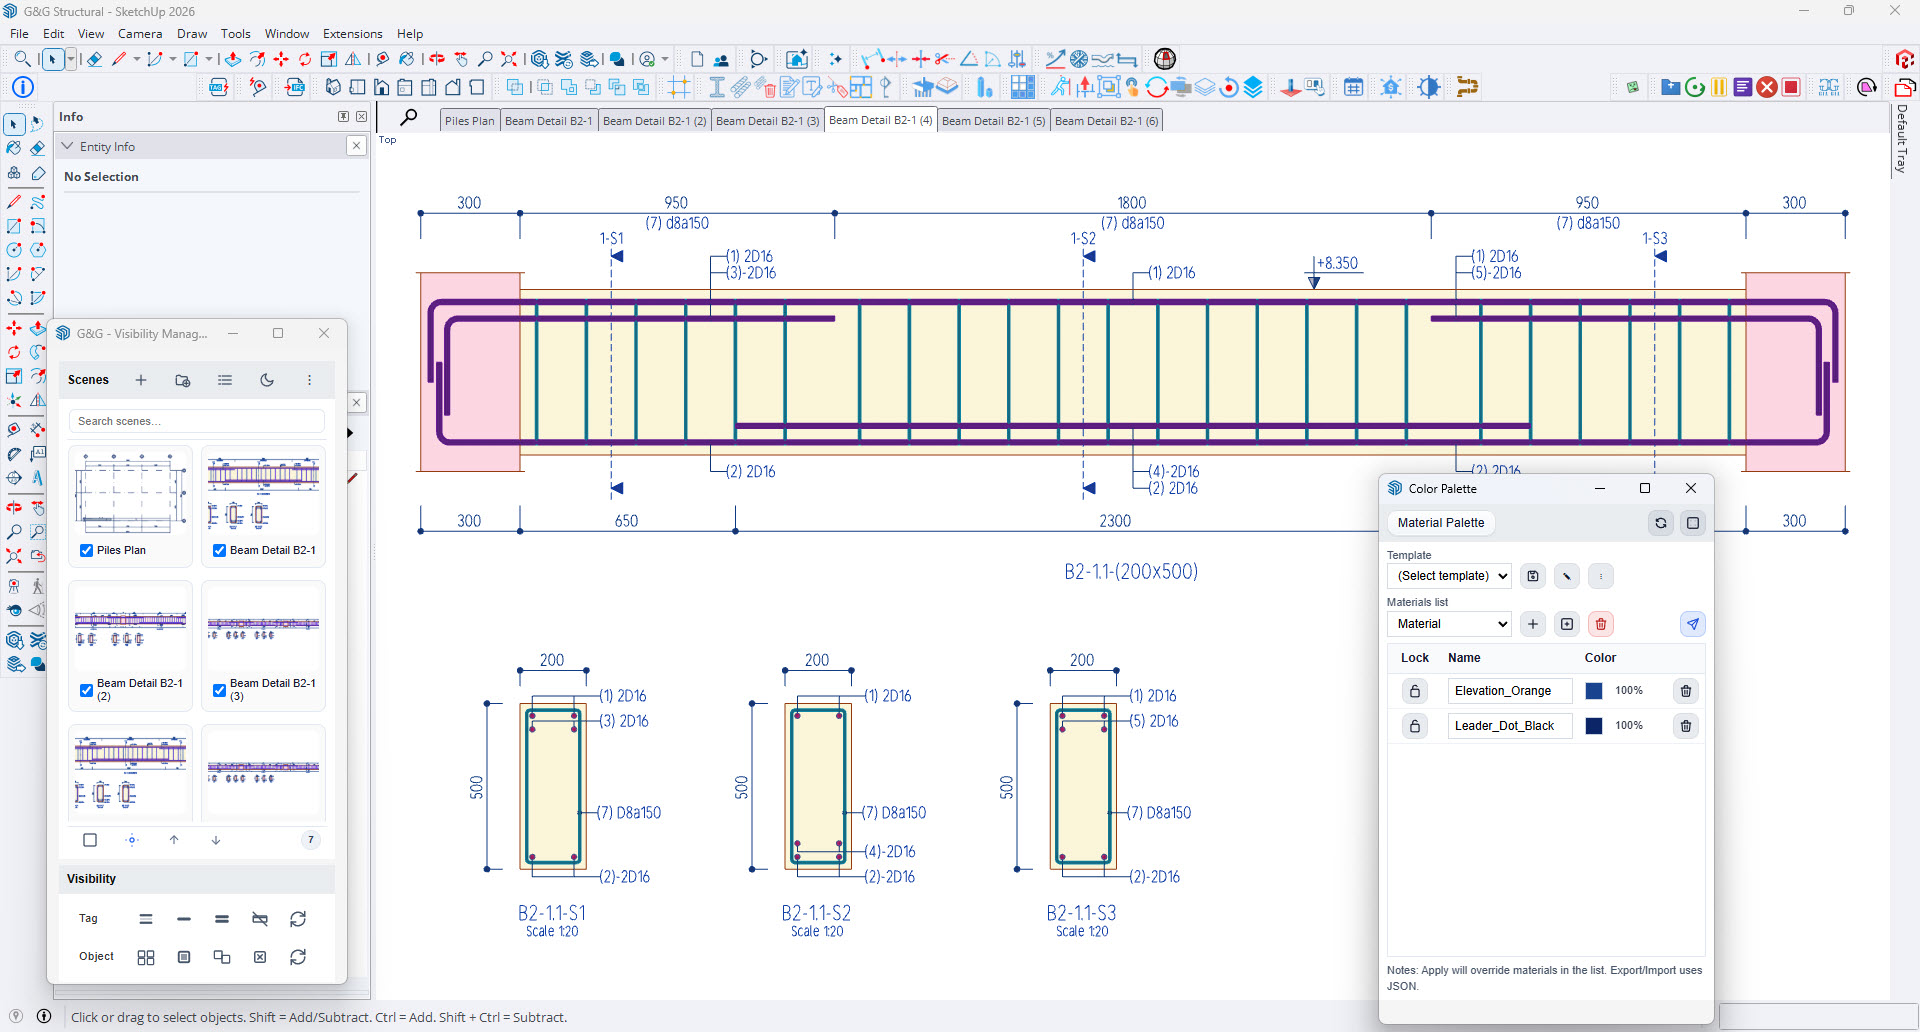The height and width of the screenshot is (1032, 1920).
Task: Add a new scene with plus icon
Action: click(x=141, y=380)
